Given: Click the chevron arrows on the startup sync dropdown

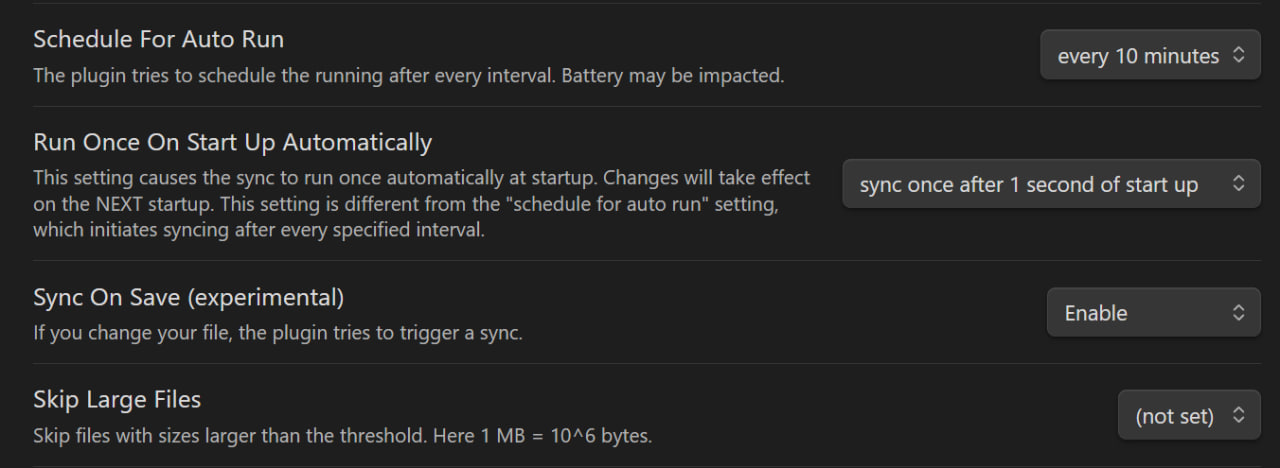Looking at the screenshot, I should click(x=1238, y=184).
